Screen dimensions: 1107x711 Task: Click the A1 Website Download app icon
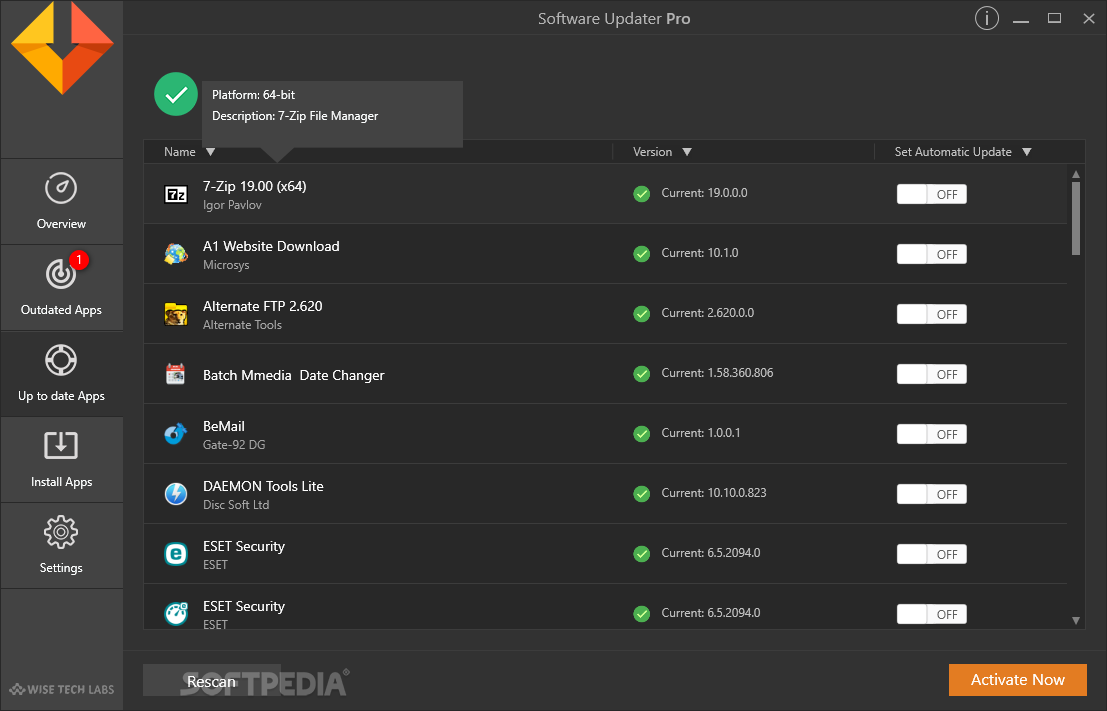pyautogui.click(x=176, y=254)
